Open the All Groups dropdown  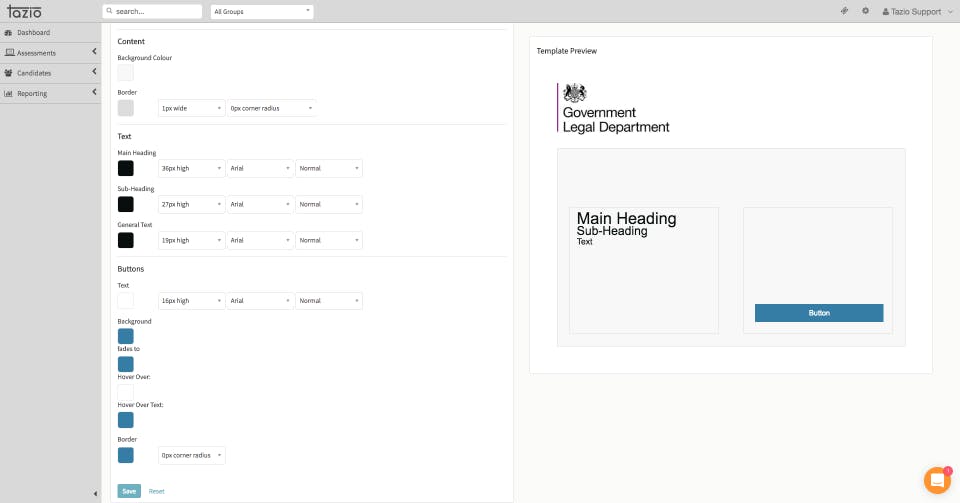click(262, 12)
